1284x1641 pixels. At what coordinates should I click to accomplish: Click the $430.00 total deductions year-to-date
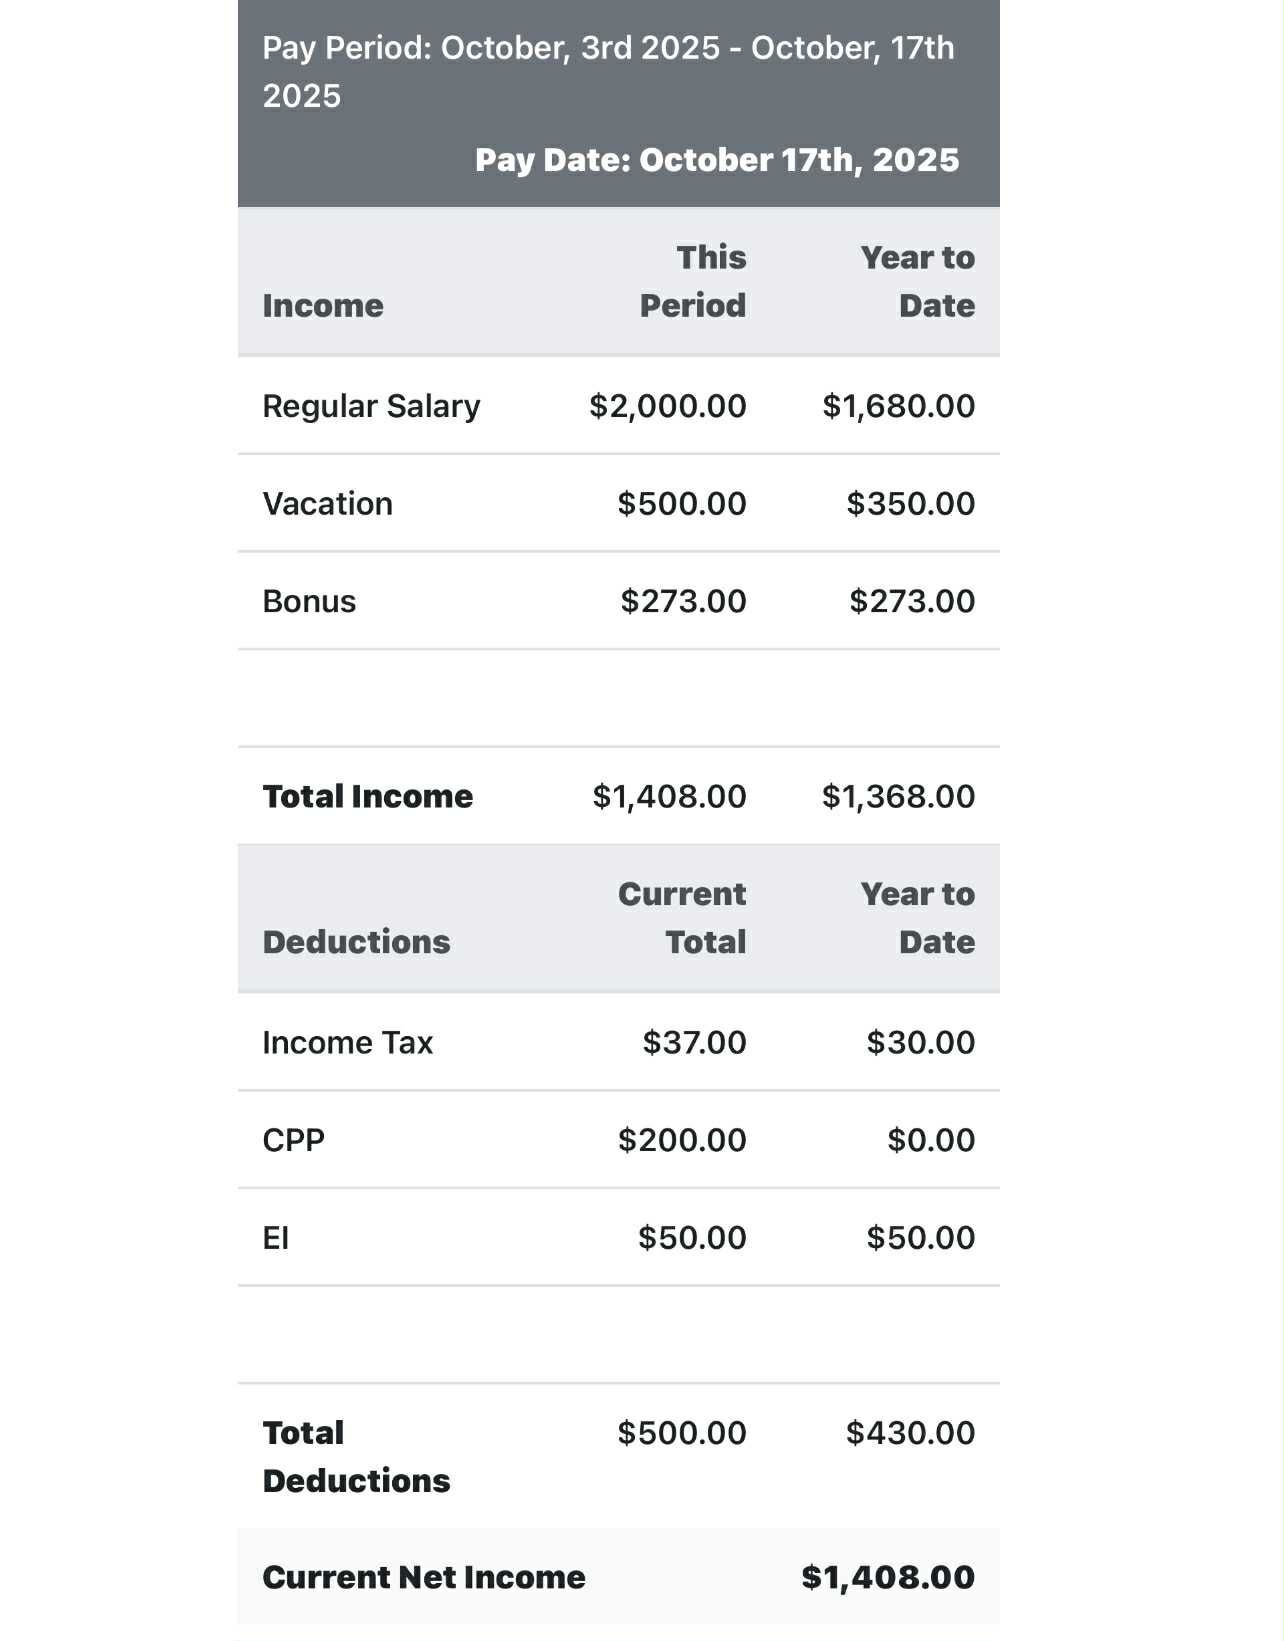tap(910, 1432)
